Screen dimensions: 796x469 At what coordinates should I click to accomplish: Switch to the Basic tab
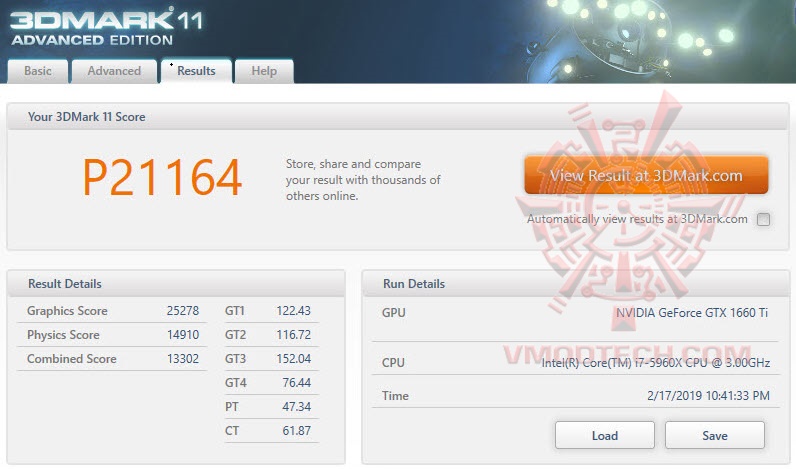pos(38,71)
